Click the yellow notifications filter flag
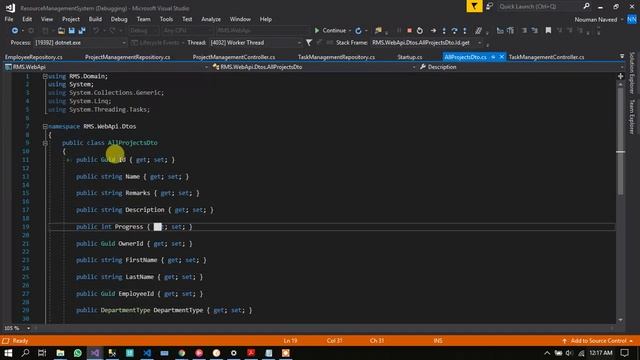 pos(474,6)
